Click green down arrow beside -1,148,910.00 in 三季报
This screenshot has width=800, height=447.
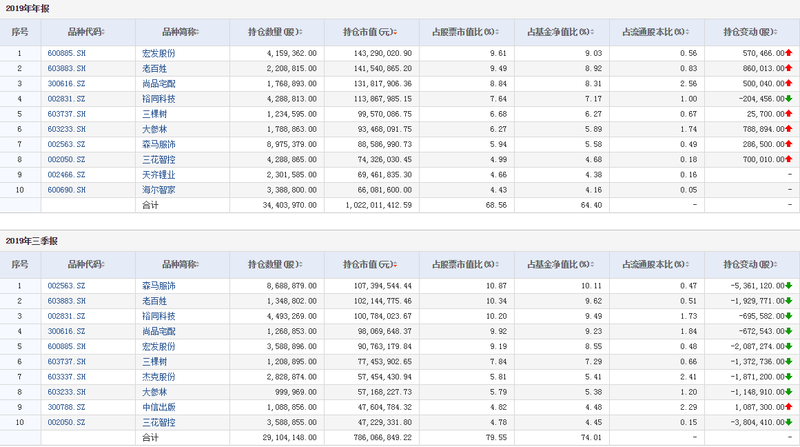pos(789,392)
